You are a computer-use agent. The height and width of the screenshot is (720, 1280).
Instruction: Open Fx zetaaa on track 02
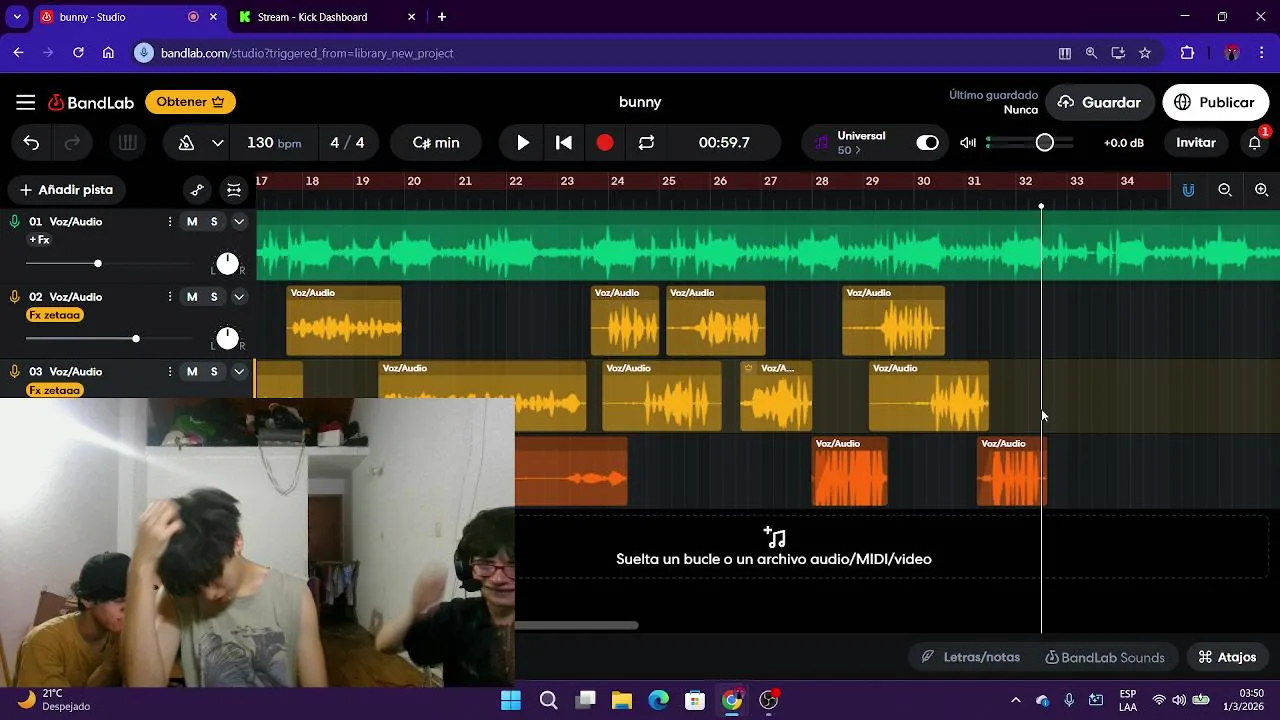click(55, 315)
